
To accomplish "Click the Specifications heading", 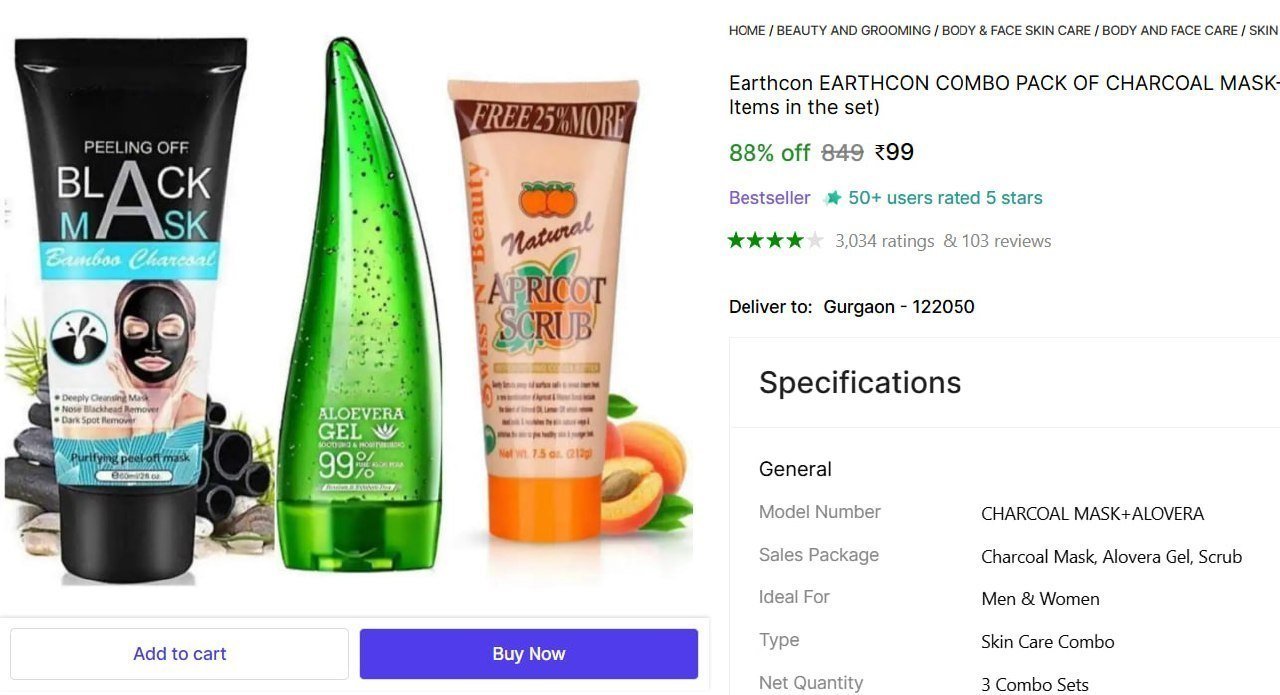I will 860,383.
